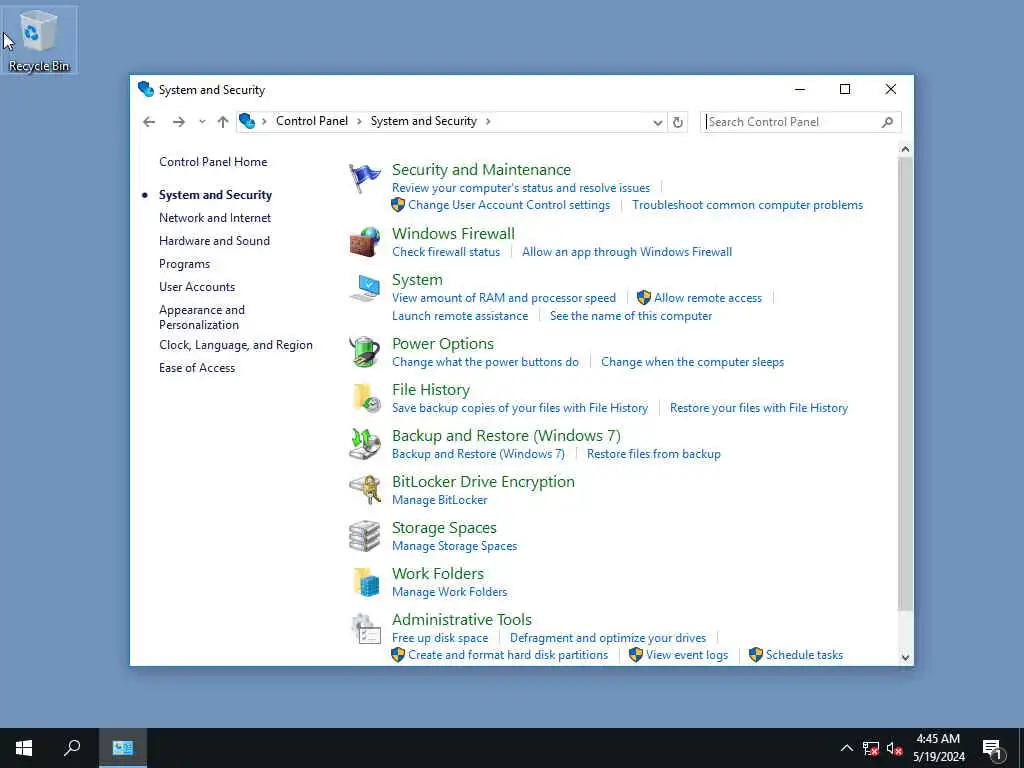Select Hardware and Sound category
Screen dimensions: 1024x768
(x=214, y=241)
